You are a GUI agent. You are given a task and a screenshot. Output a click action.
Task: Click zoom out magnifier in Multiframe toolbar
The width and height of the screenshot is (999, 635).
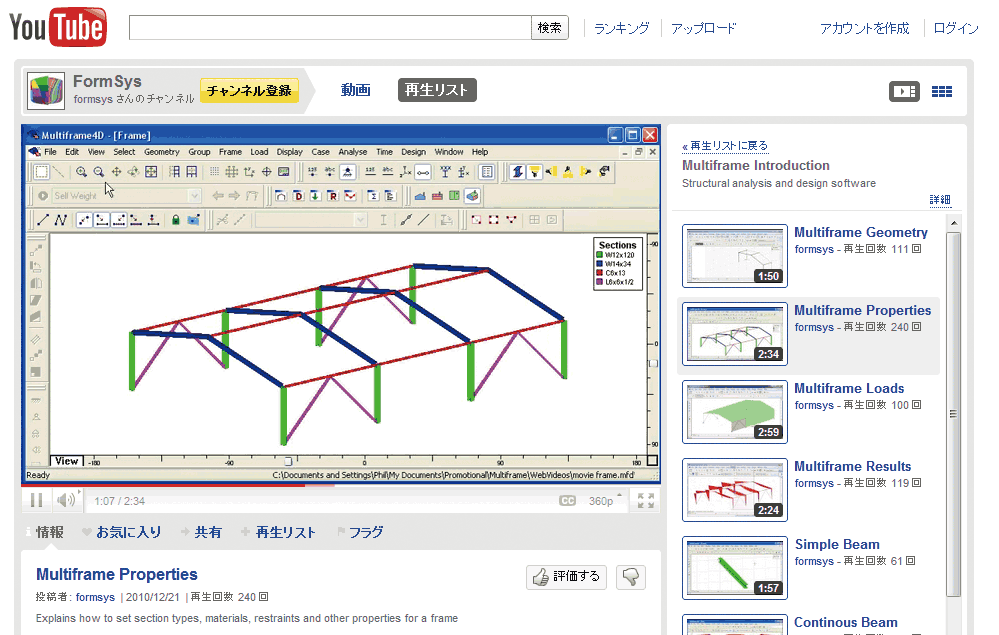tap(99, 171)
